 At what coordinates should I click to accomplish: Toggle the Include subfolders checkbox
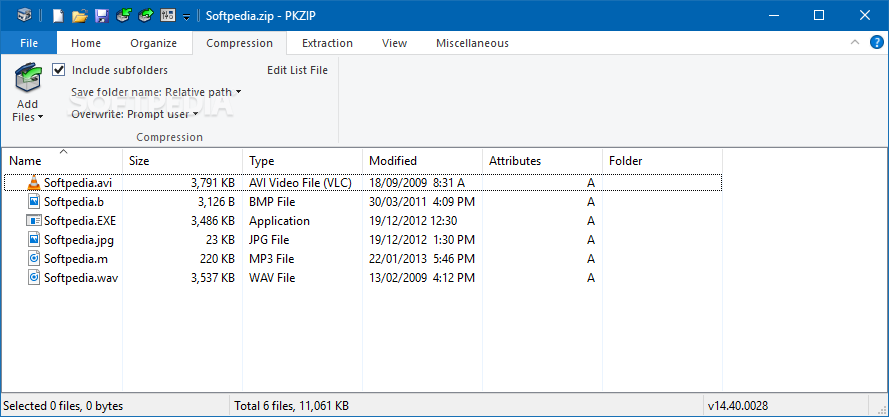click(58, 70)
